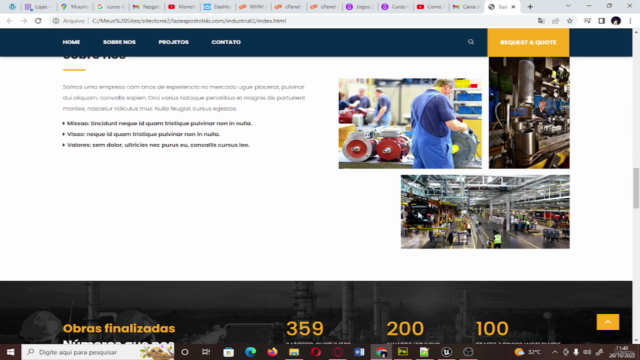The height and width of the screenshot is (360, 640).
Task: Click the browser forward arrow
Action: pos(24,21)
